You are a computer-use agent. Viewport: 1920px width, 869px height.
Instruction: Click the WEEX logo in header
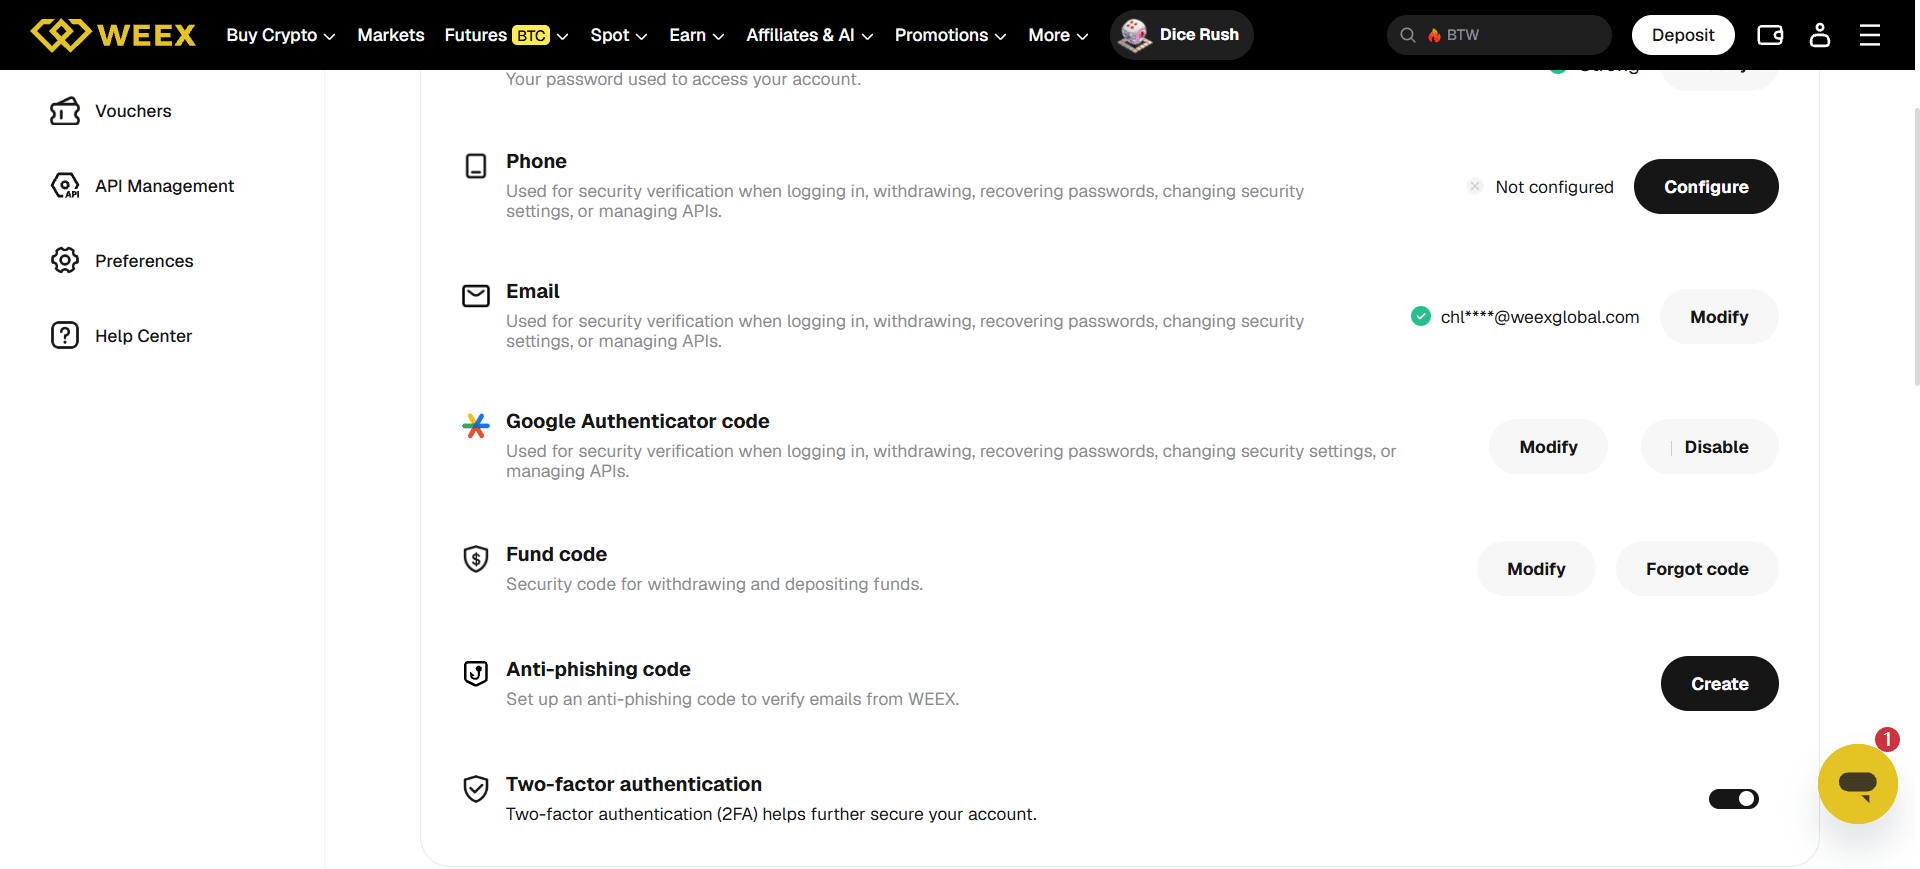[x=113, y=35]
